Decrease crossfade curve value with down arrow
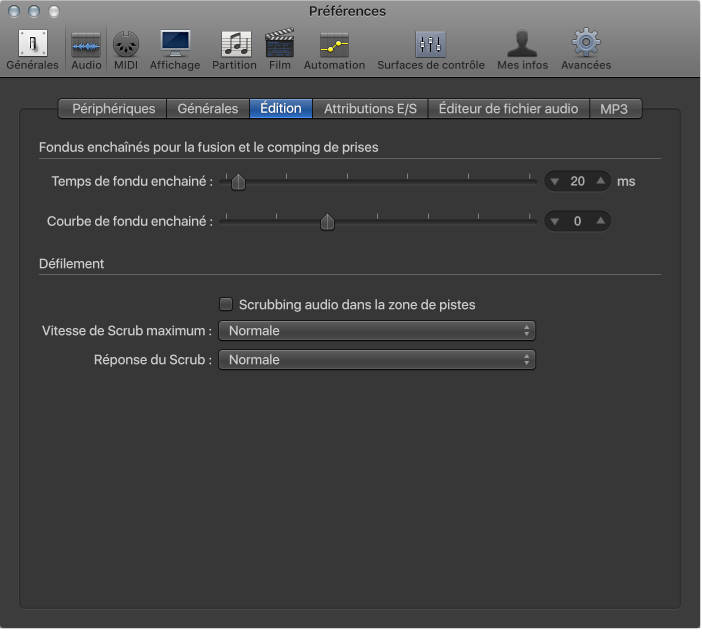The image size is (702, 632). [x=555, y=222]
